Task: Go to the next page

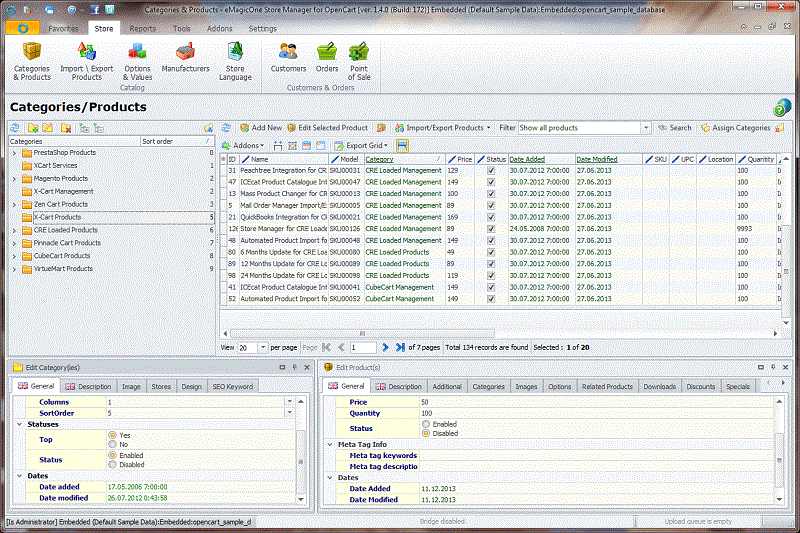Action: click(x=385, y=347)
